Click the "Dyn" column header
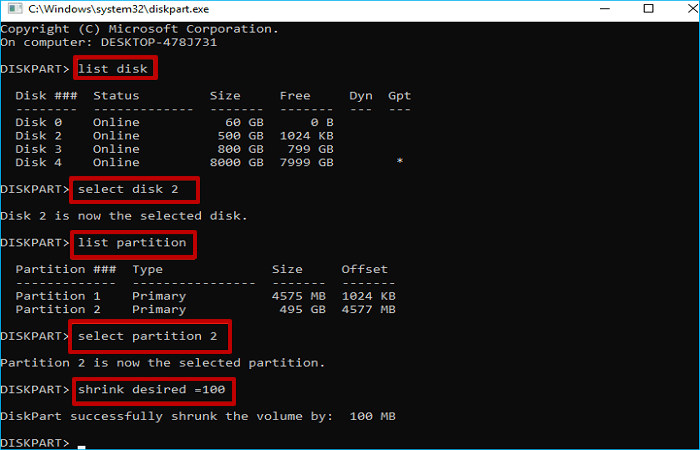 pyautogui.click(x=361, y=96)
